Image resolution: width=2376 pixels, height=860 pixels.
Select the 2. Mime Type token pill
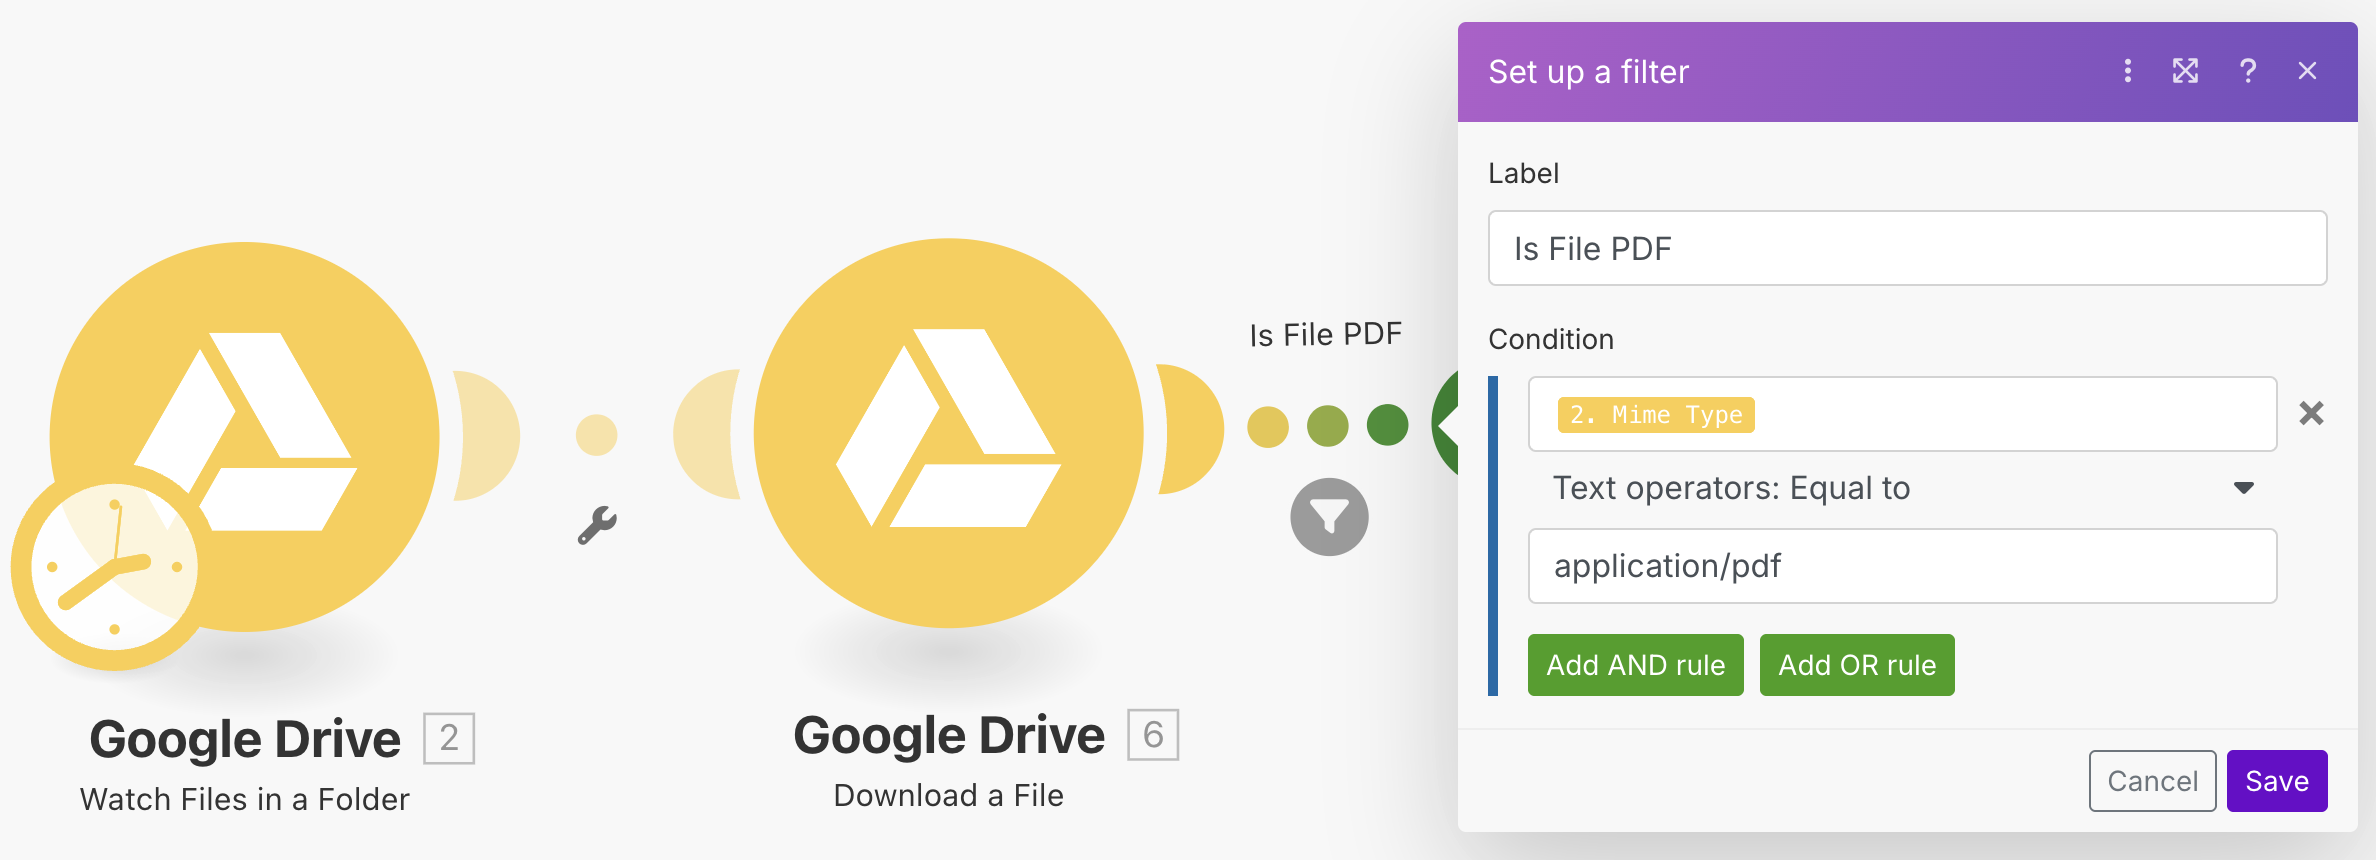coord(1656,415)
